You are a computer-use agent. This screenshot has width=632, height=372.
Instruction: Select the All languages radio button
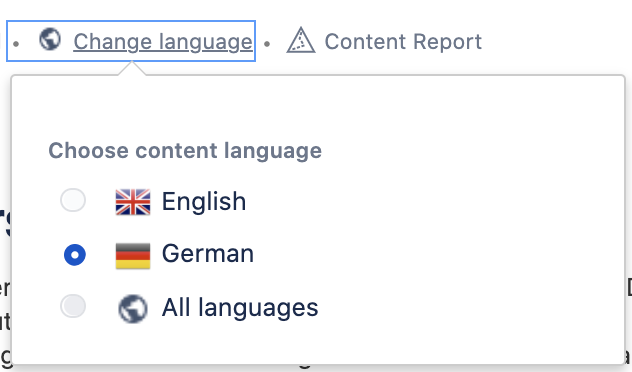pyautogui.click(x=73, y=306)
